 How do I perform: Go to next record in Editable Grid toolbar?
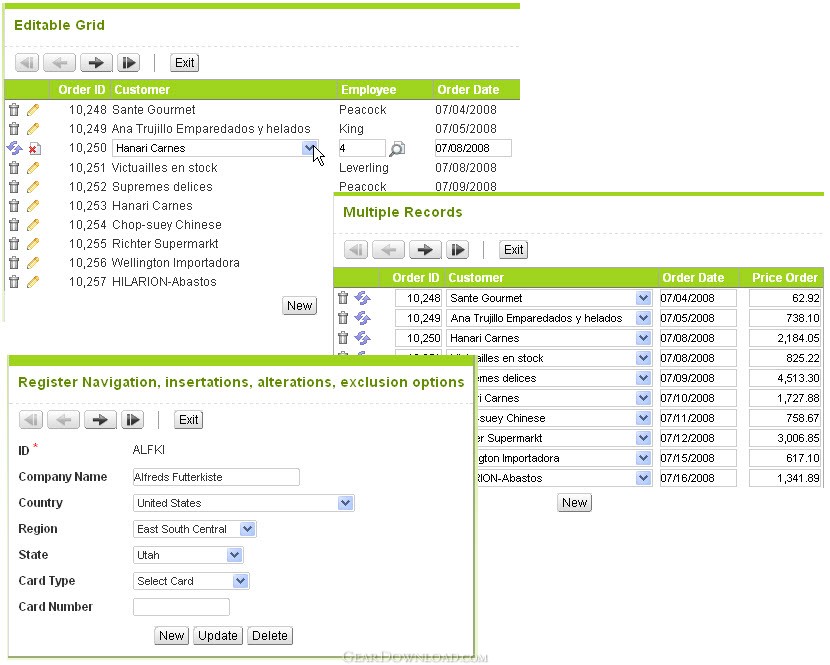coord(96,63)
